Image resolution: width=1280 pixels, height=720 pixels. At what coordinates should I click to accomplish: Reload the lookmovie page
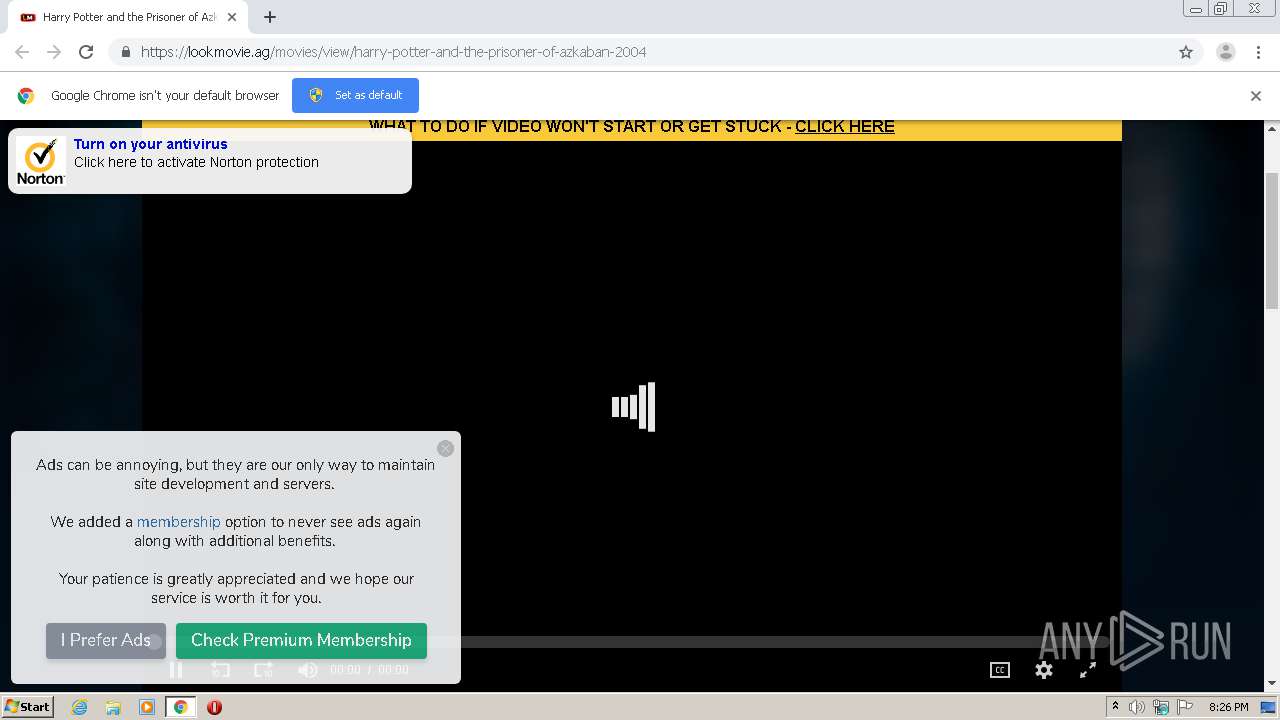click(86, 52)
